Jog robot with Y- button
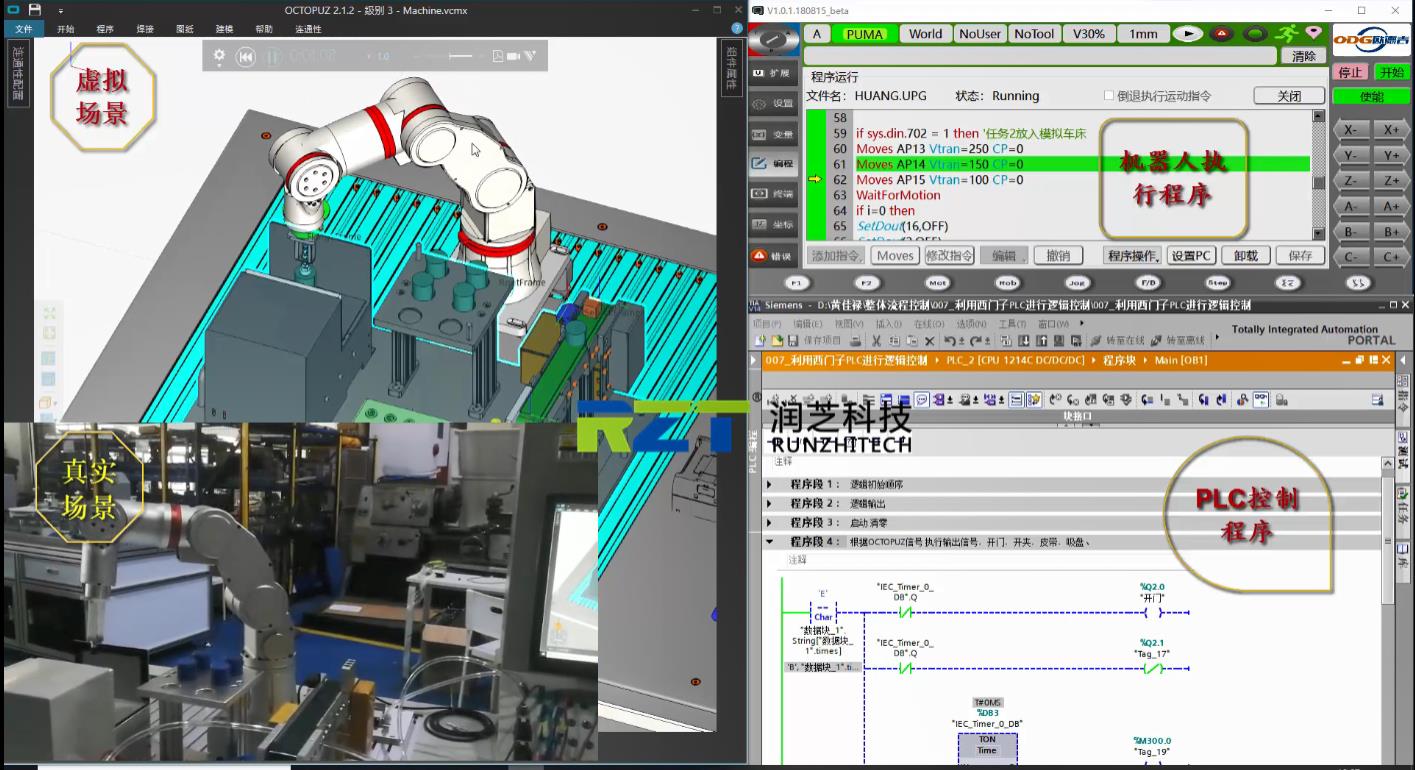This screenshot has width=1415, height=770. 1350,155
